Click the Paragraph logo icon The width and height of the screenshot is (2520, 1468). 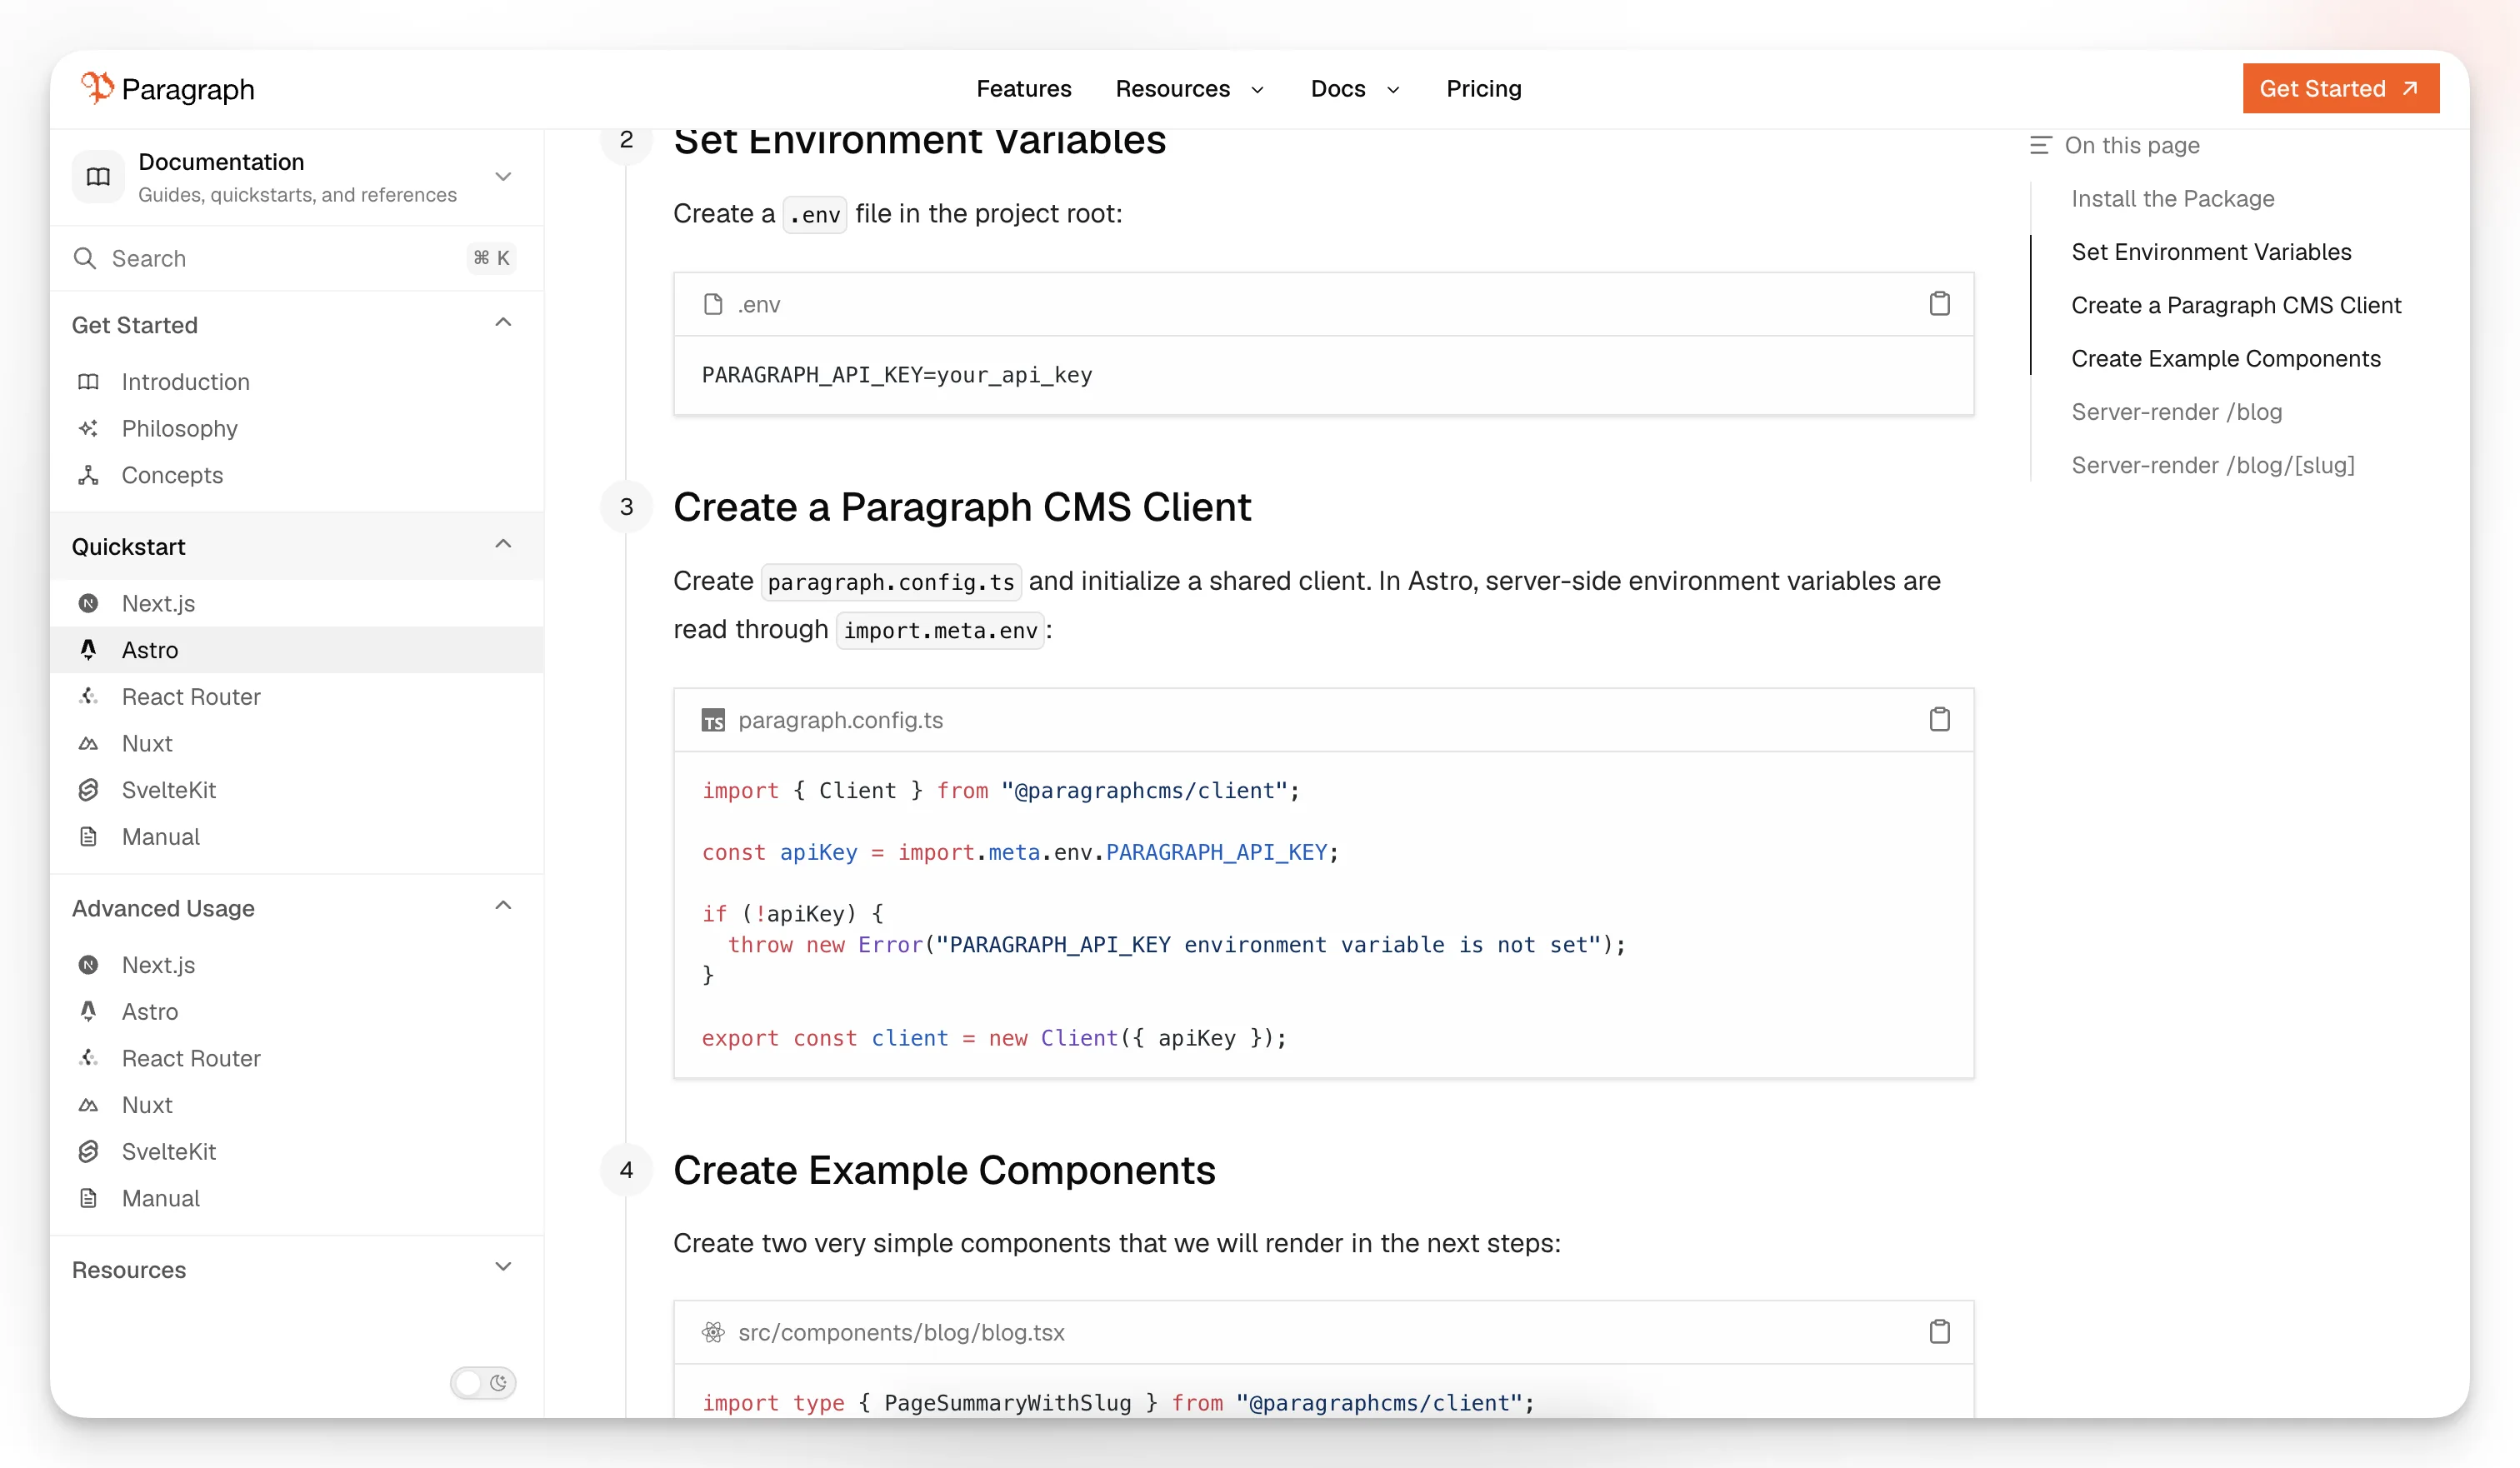click(97, 88)
